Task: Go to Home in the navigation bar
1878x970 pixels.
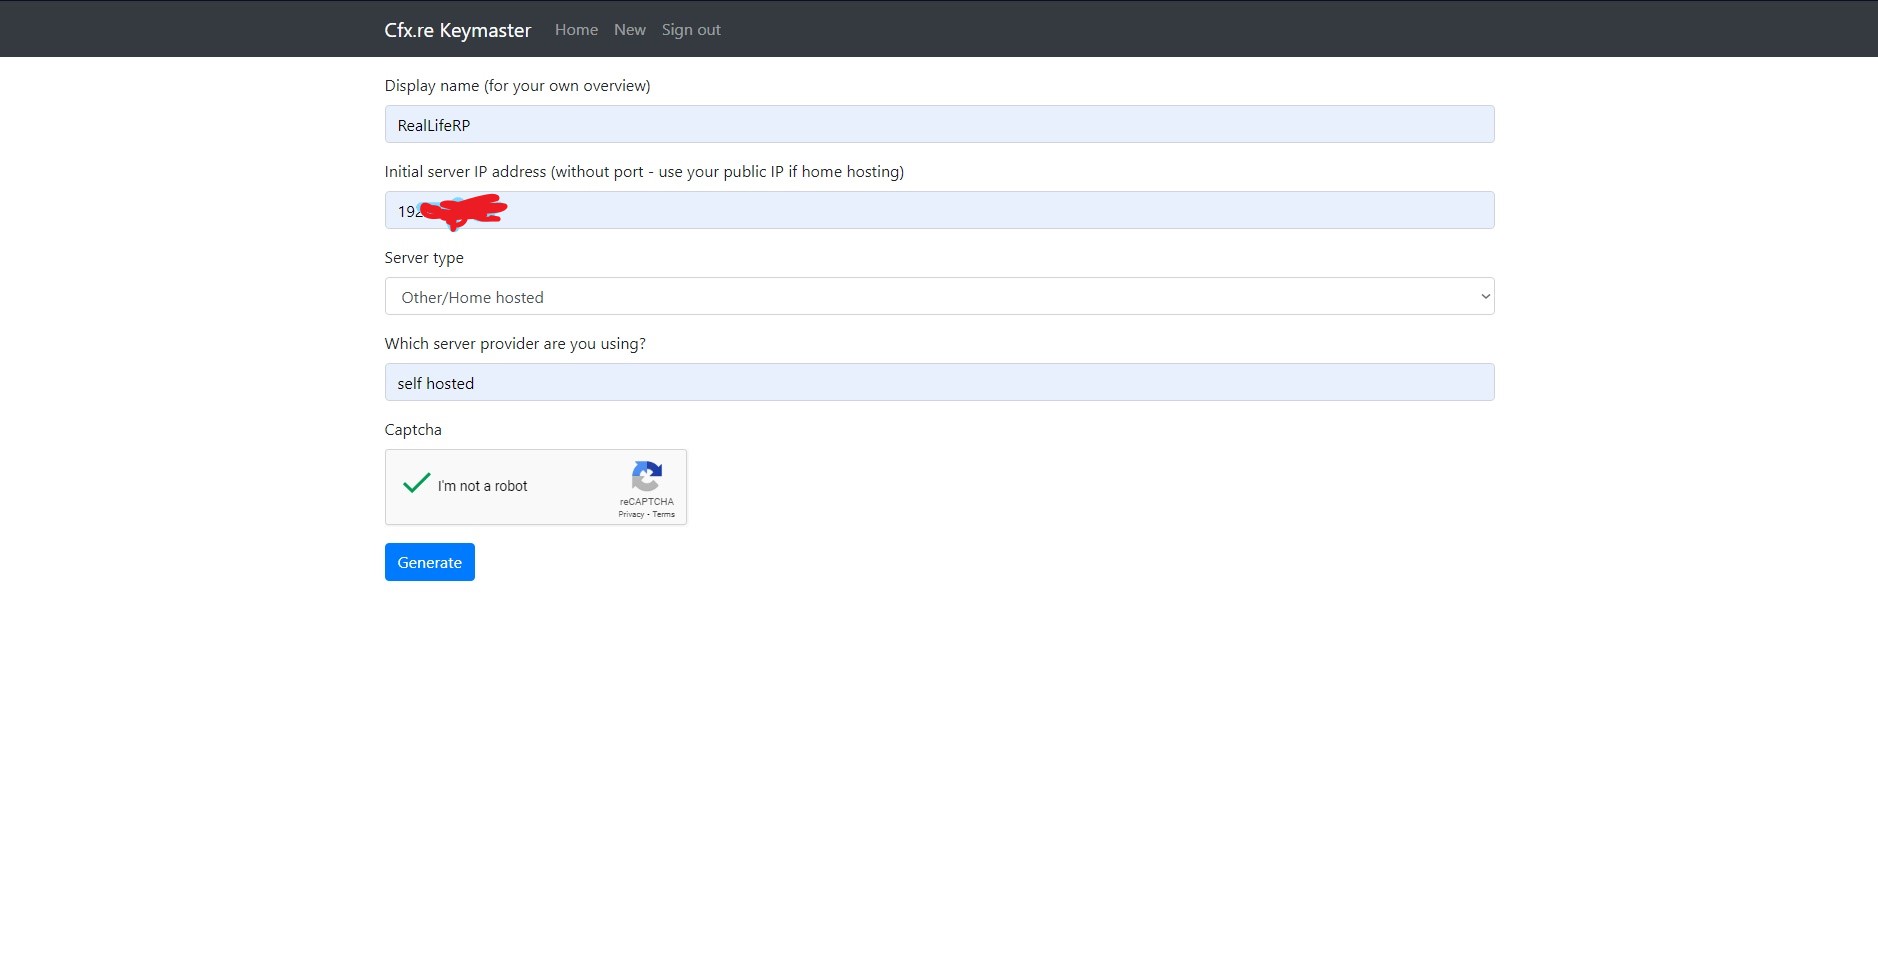Action: coord(576,30)
